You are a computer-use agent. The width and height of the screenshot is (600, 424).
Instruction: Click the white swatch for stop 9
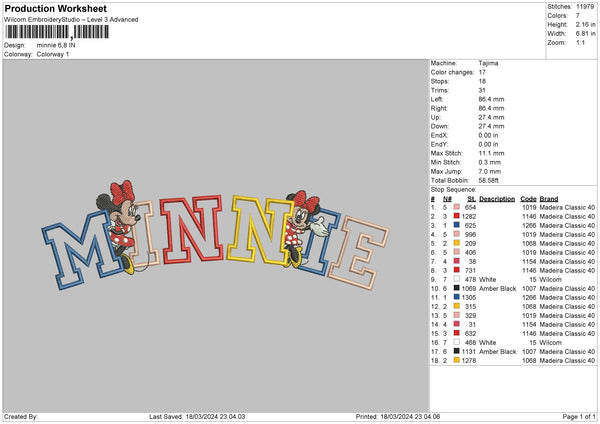point(455,278)
